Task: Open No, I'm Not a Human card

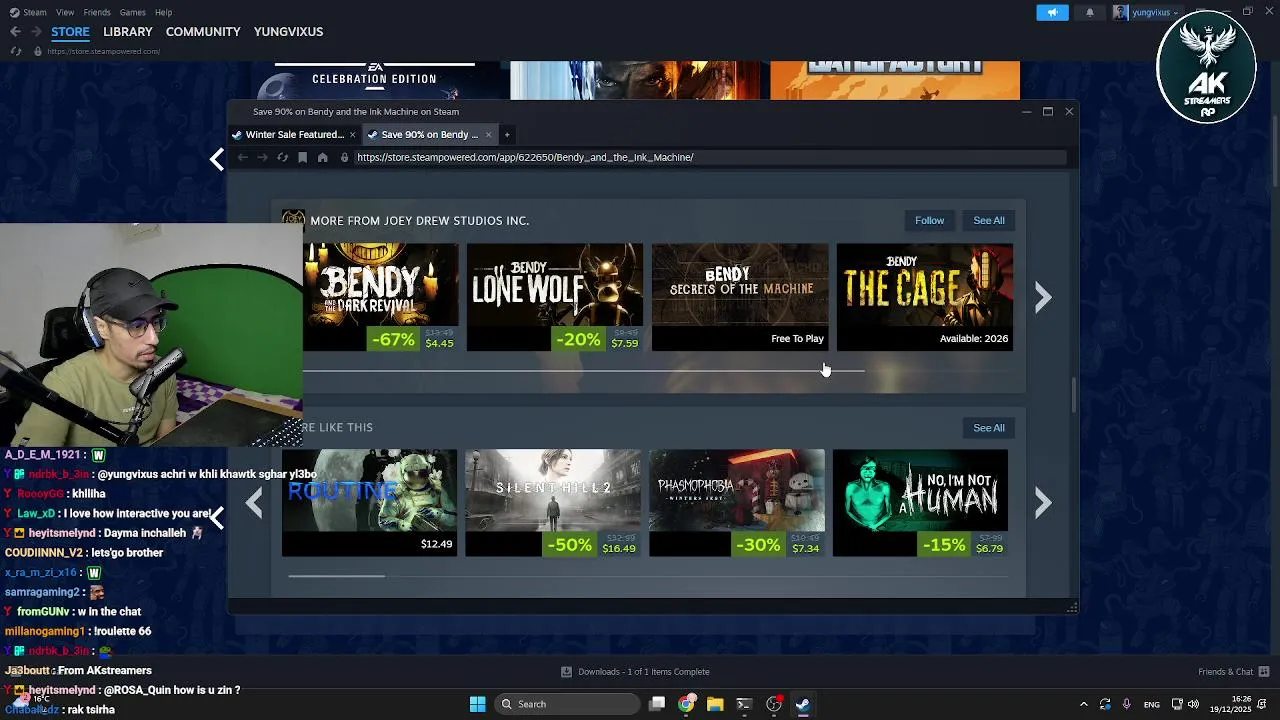Action: coord(921,503)
